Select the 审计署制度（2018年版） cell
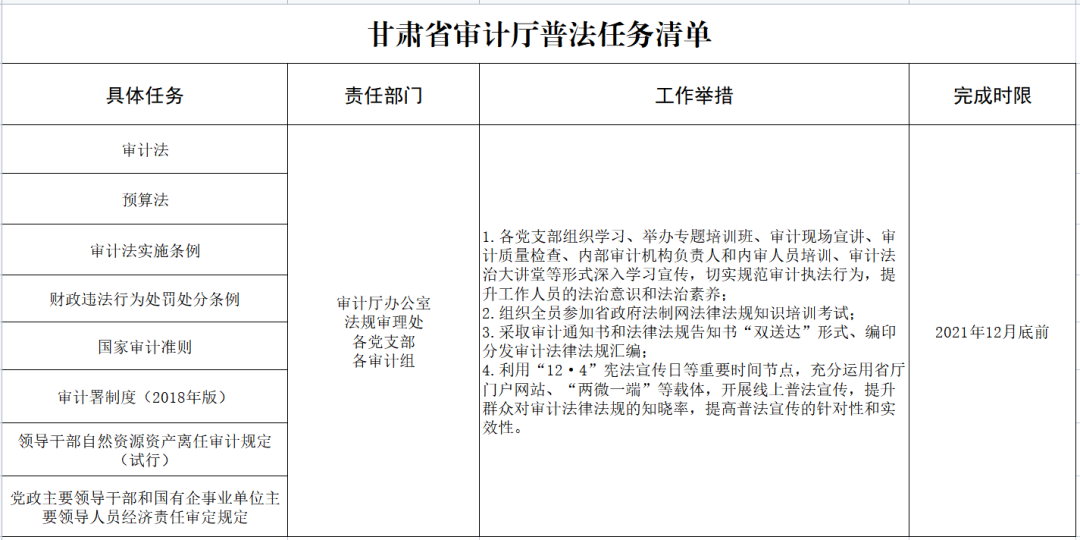The height and width of the screenshot is (540, 1080). tap(145, 396)
